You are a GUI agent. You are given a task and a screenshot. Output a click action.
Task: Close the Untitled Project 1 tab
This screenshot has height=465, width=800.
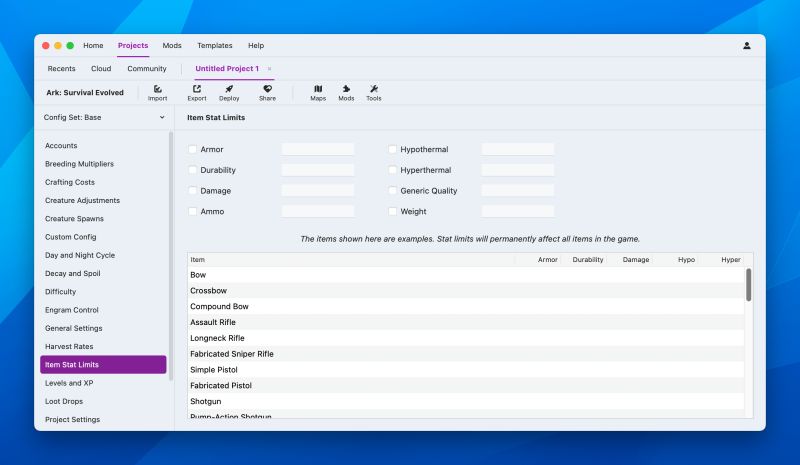tap(269, 68)
